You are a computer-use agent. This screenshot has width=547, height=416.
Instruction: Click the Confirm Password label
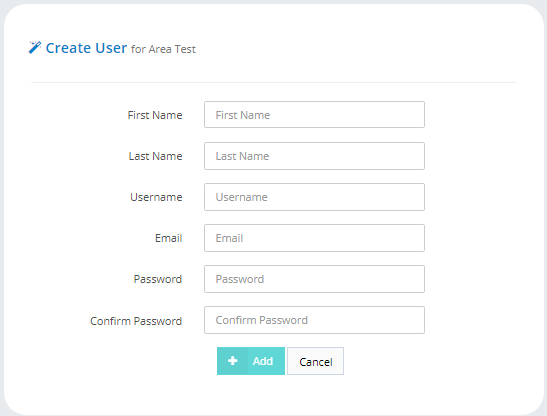point(136,321)
